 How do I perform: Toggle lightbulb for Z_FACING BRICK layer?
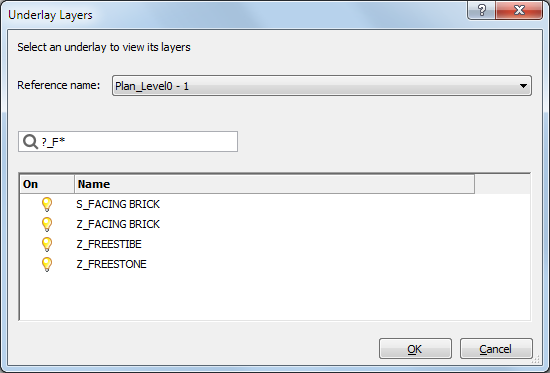47,224
